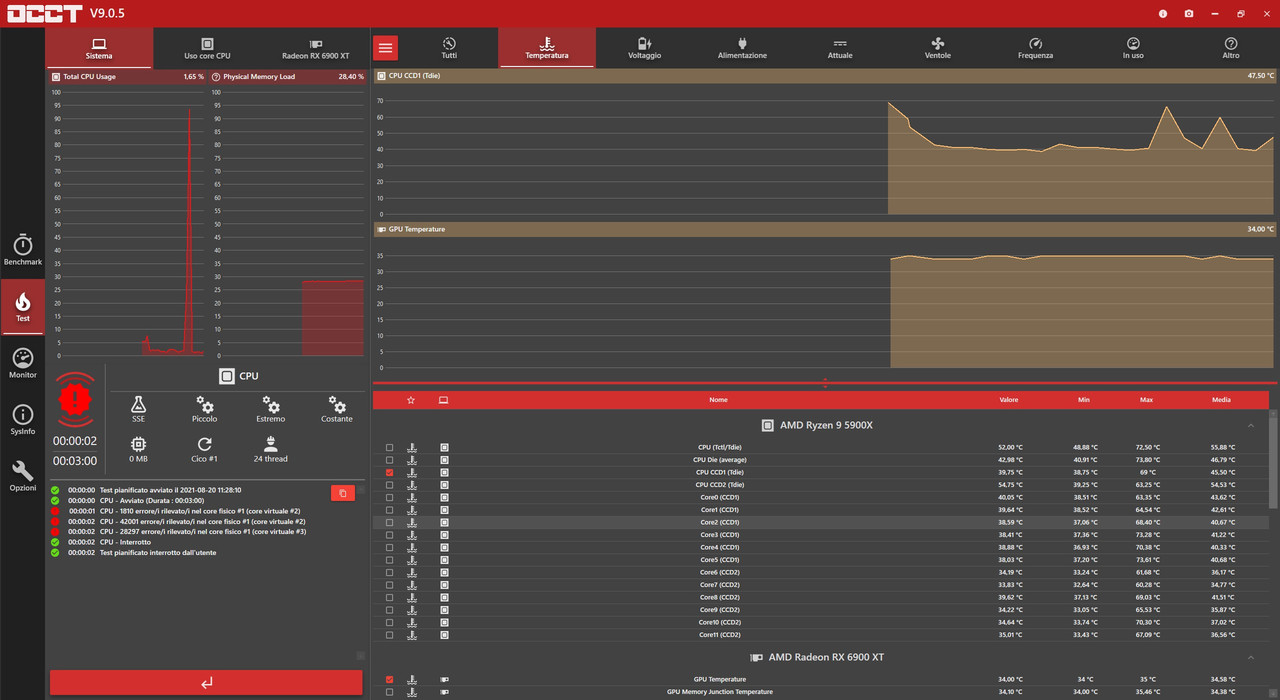This screenshot has height=700, width=1280.
Task: Click the GPU Temperature graph header
Action: coord(825,229)
